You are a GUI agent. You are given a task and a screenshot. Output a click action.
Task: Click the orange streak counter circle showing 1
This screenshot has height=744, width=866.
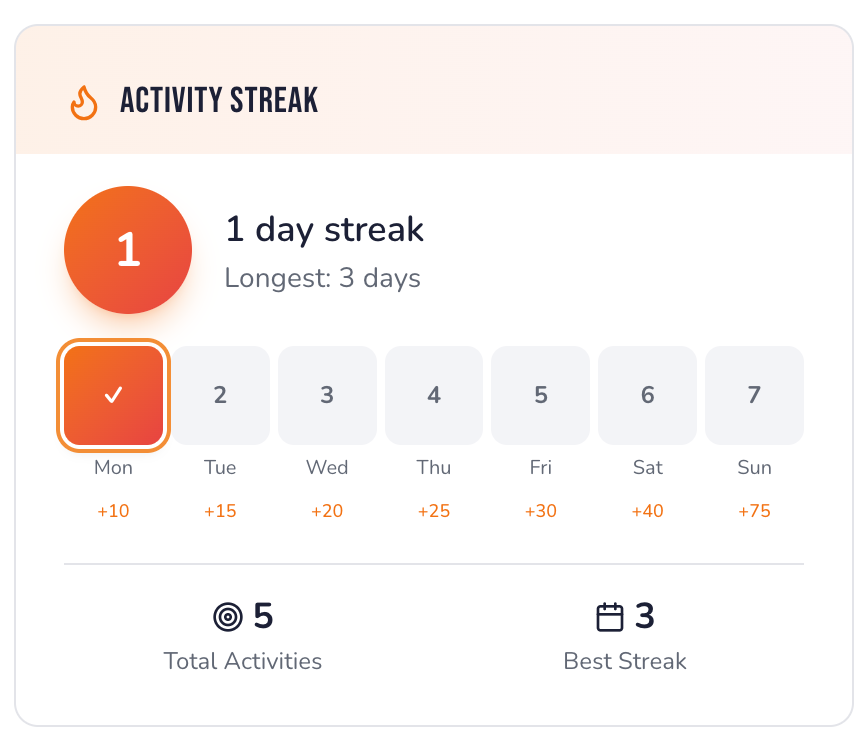[x=127, y=250]
